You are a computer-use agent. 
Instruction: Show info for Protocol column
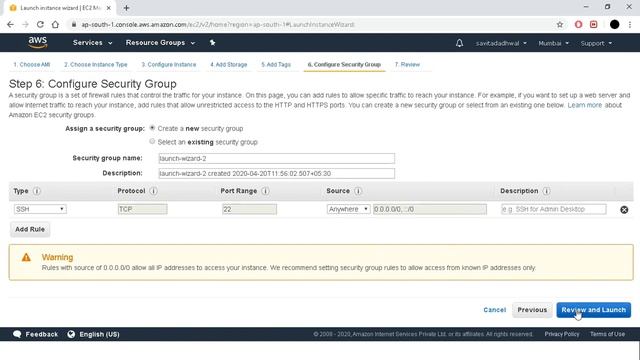click(x=153, y=191)
